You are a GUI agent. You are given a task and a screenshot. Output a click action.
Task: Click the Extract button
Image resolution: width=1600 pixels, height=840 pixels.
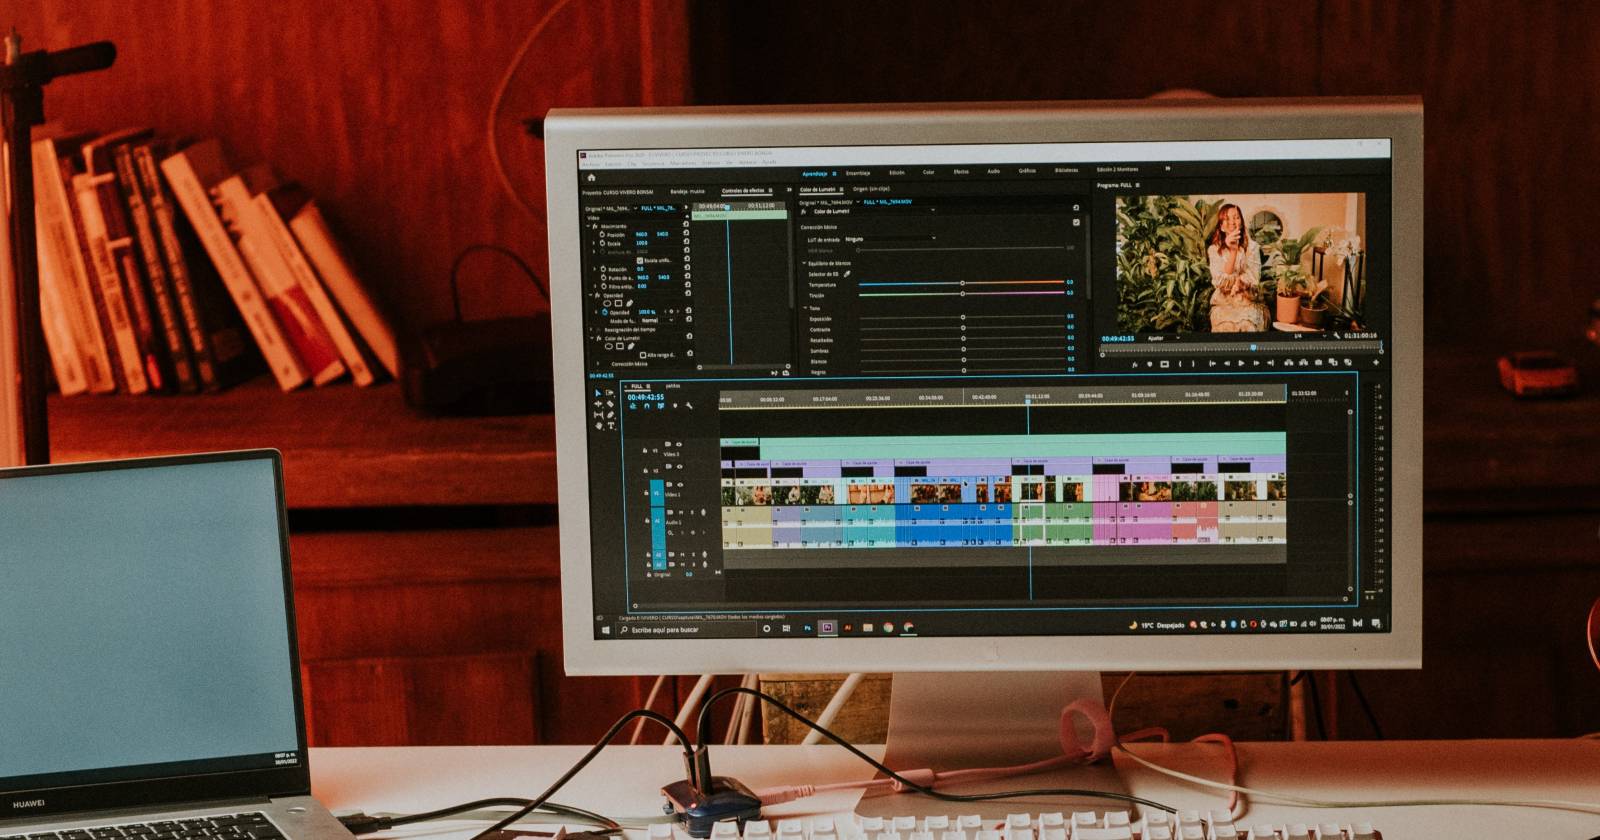[x=1303, y=363]
